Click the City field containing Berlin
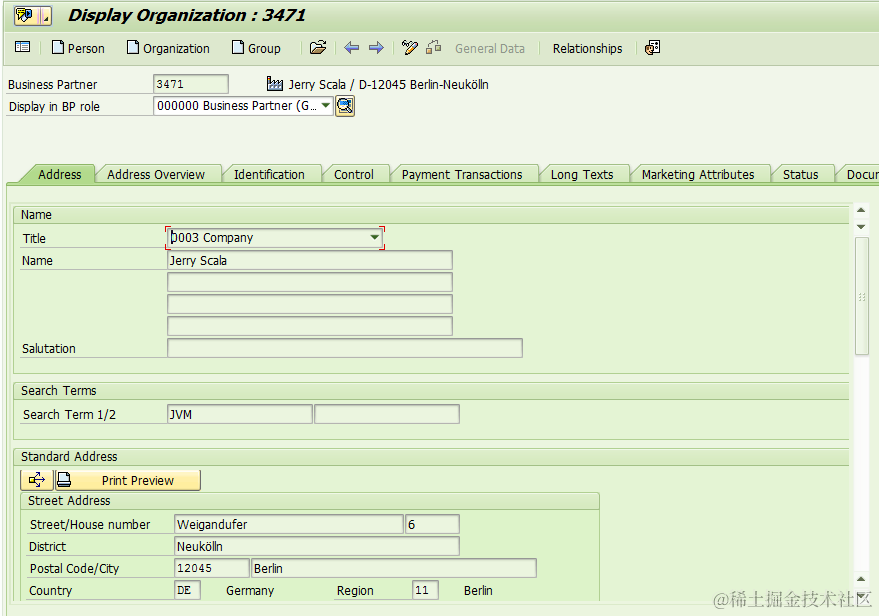The width and height of the screenshot is (879, 616). click(394, 568)
